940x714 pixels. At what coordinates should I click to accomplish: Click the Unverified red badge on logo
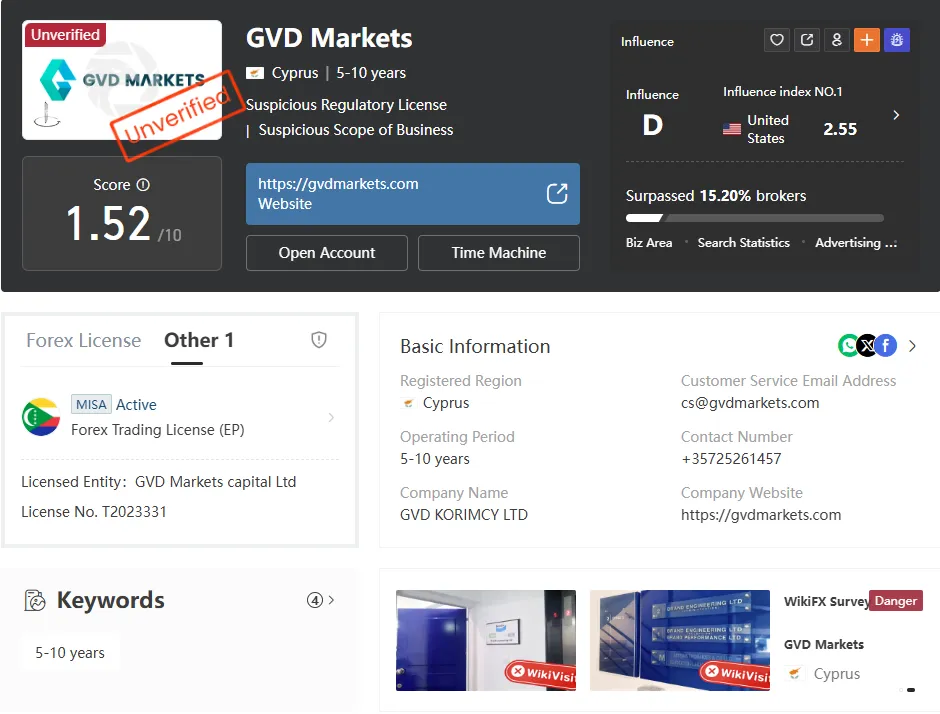pos(65,35)
